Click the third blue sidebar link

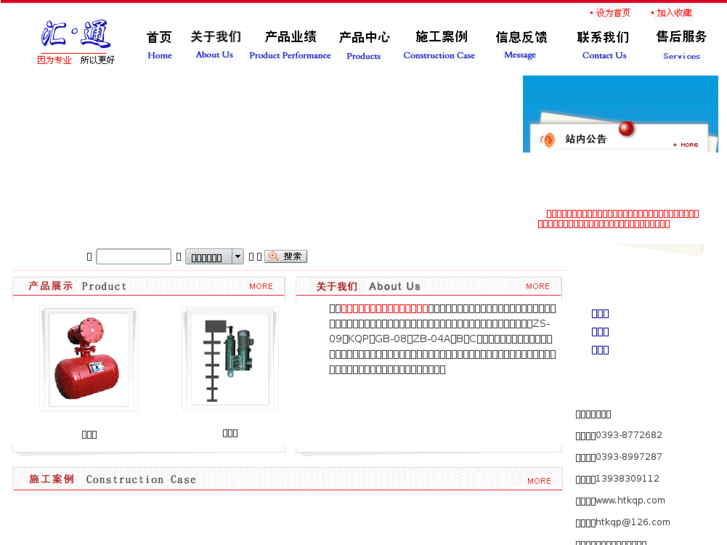point(600,350)
